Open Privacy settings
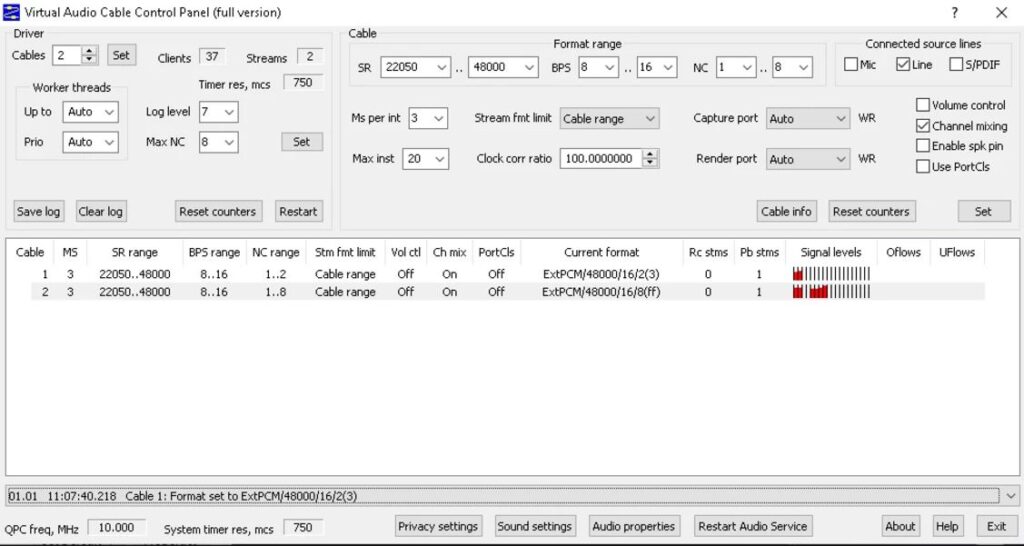The image size is (1024, 546). [438, 526]
